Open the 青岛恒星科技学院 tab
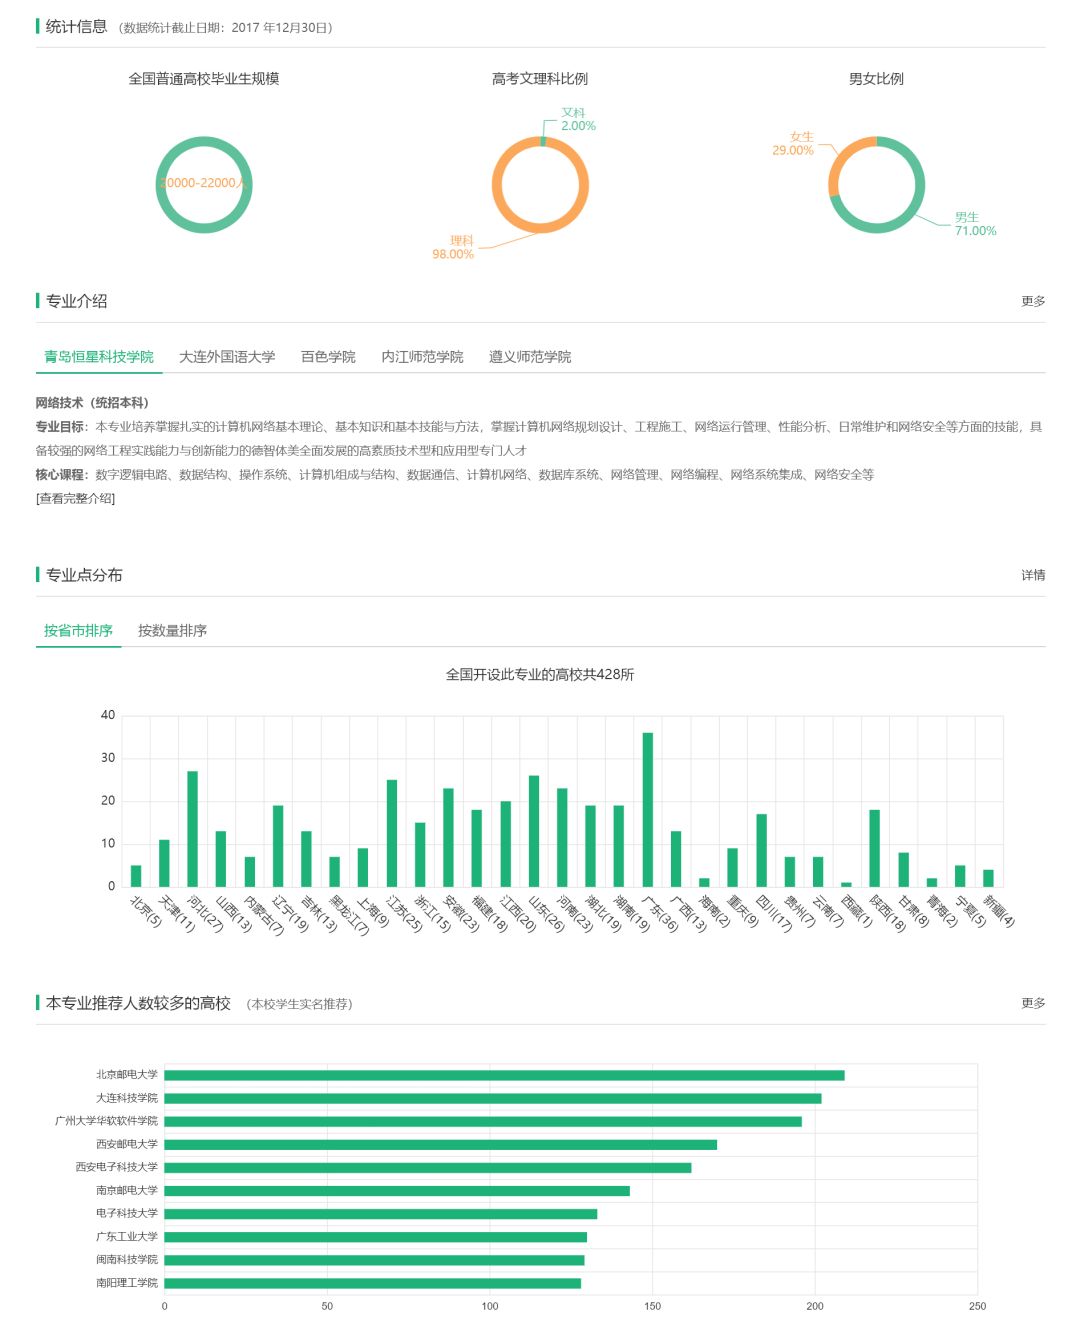The height and width of the screenshot is (1328, 1080). point(99,357)
